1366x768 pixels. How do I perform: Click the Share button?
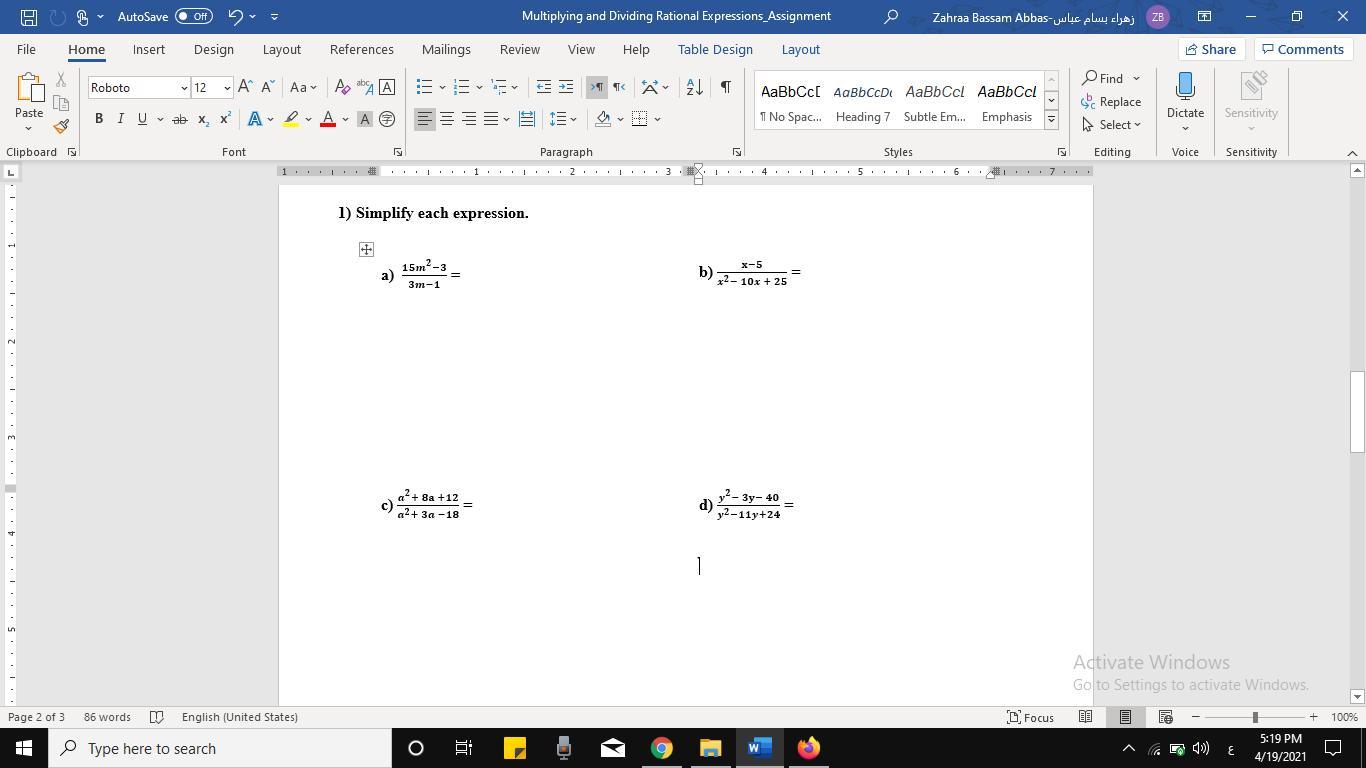(1211, 49)
